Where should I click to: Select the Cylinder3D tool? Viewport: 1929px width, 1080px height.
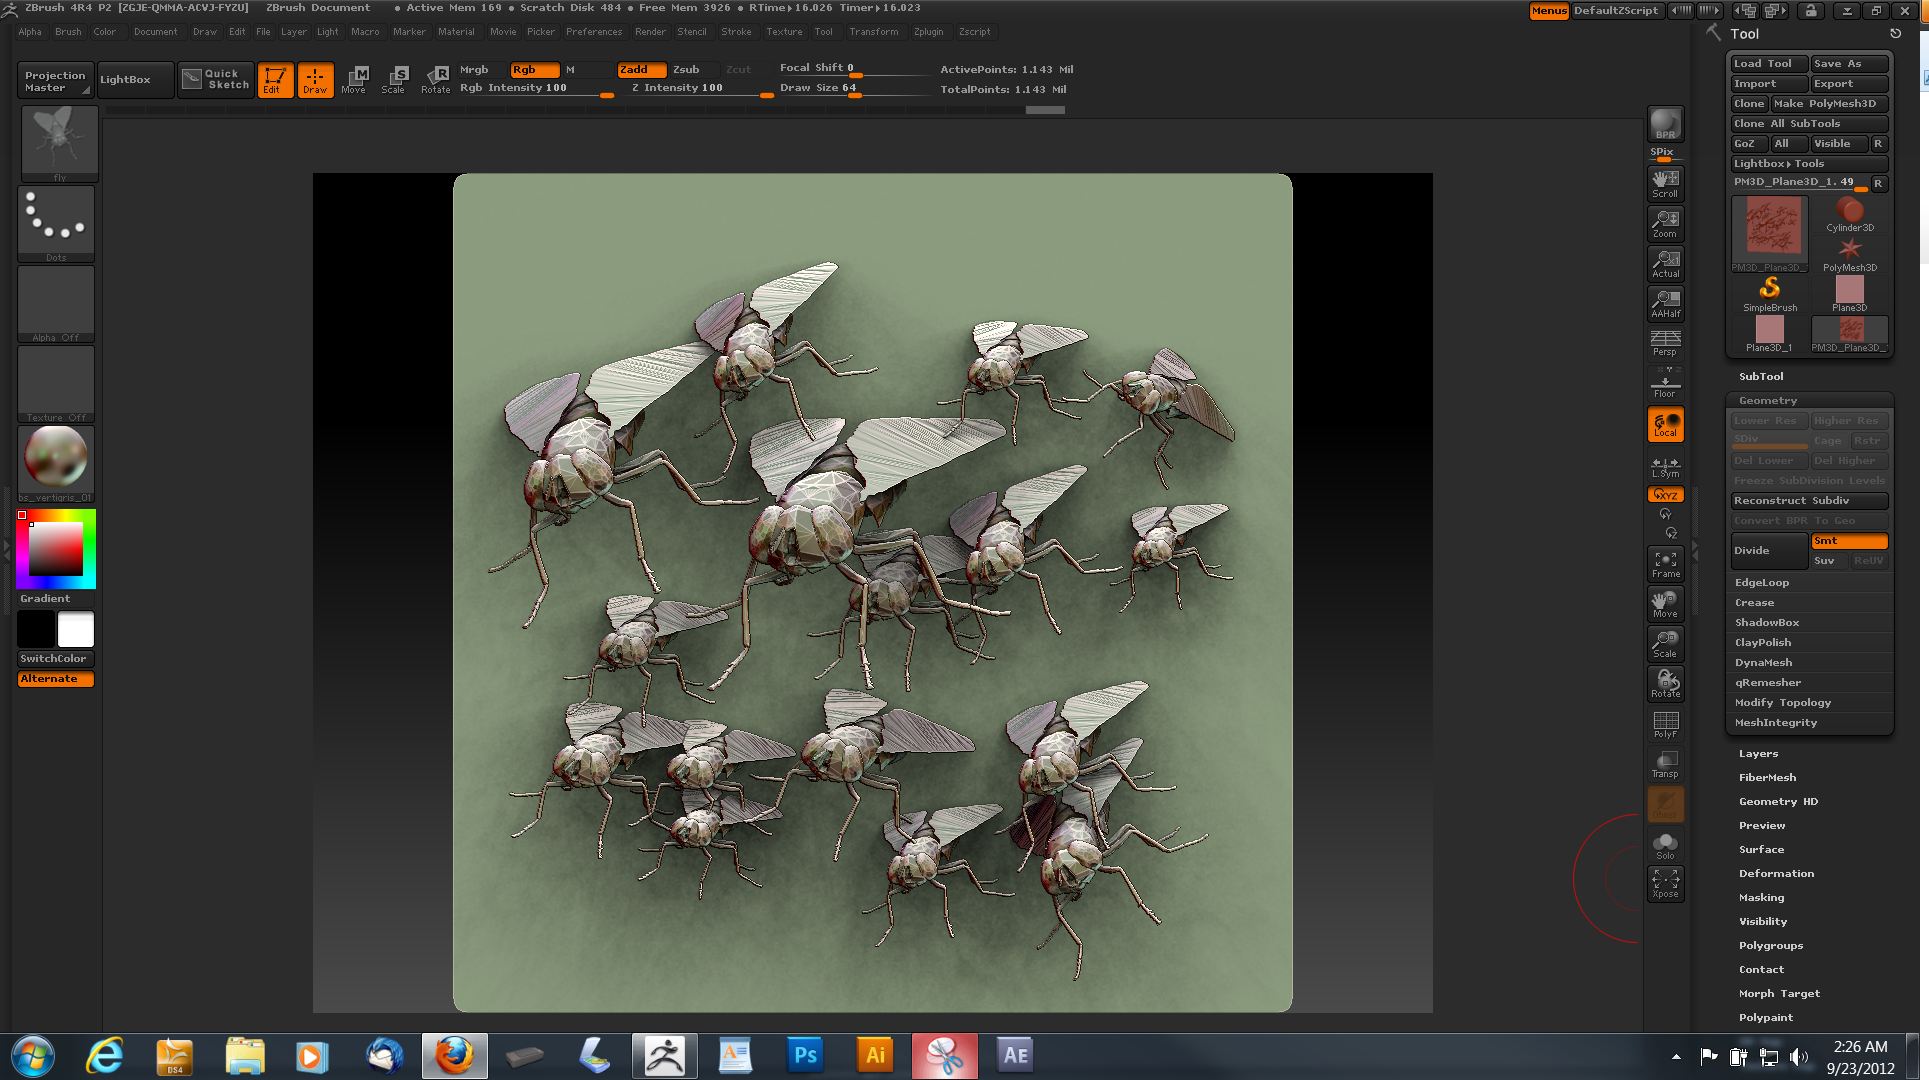1850,214
